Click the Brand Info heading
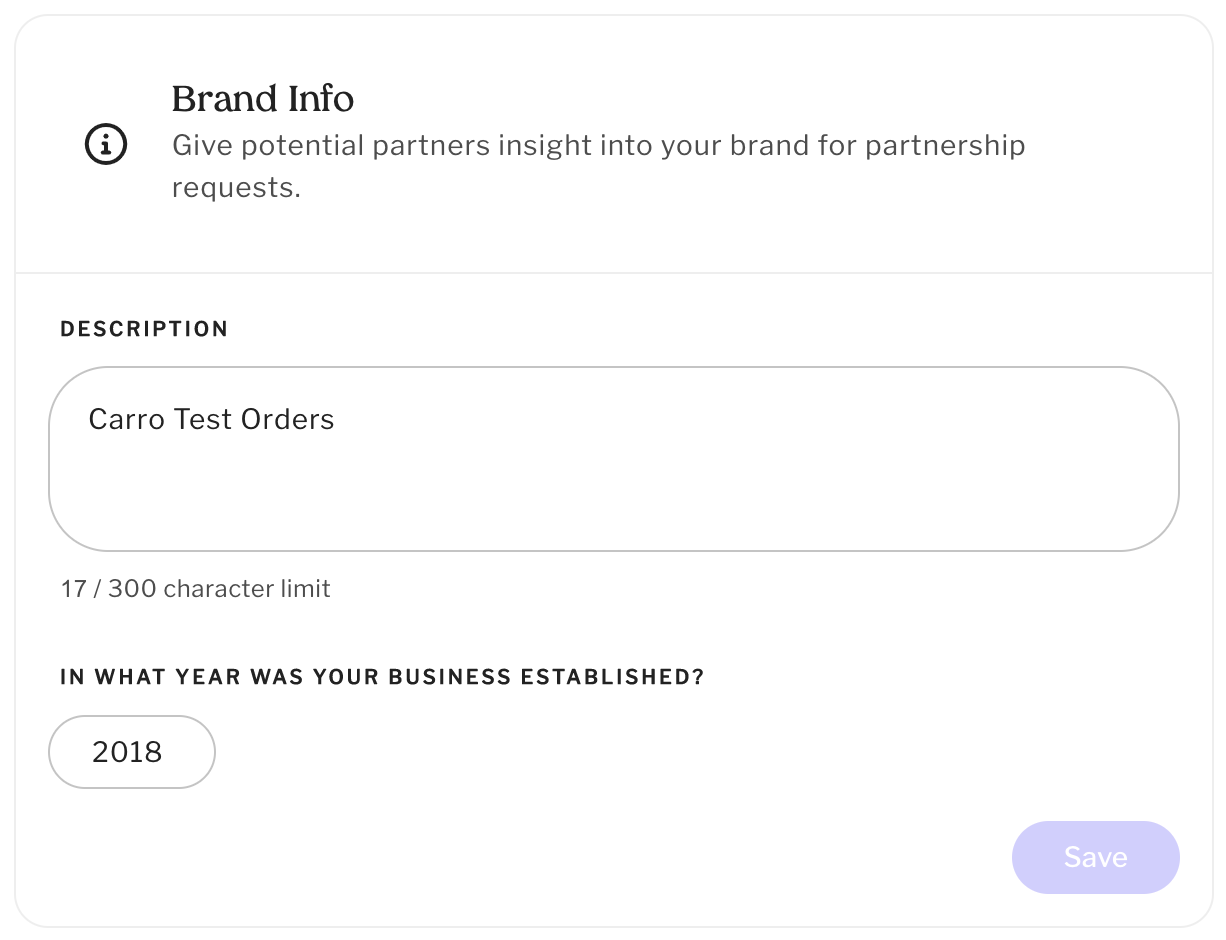1226x940 pixels. (x=262, y=99)
